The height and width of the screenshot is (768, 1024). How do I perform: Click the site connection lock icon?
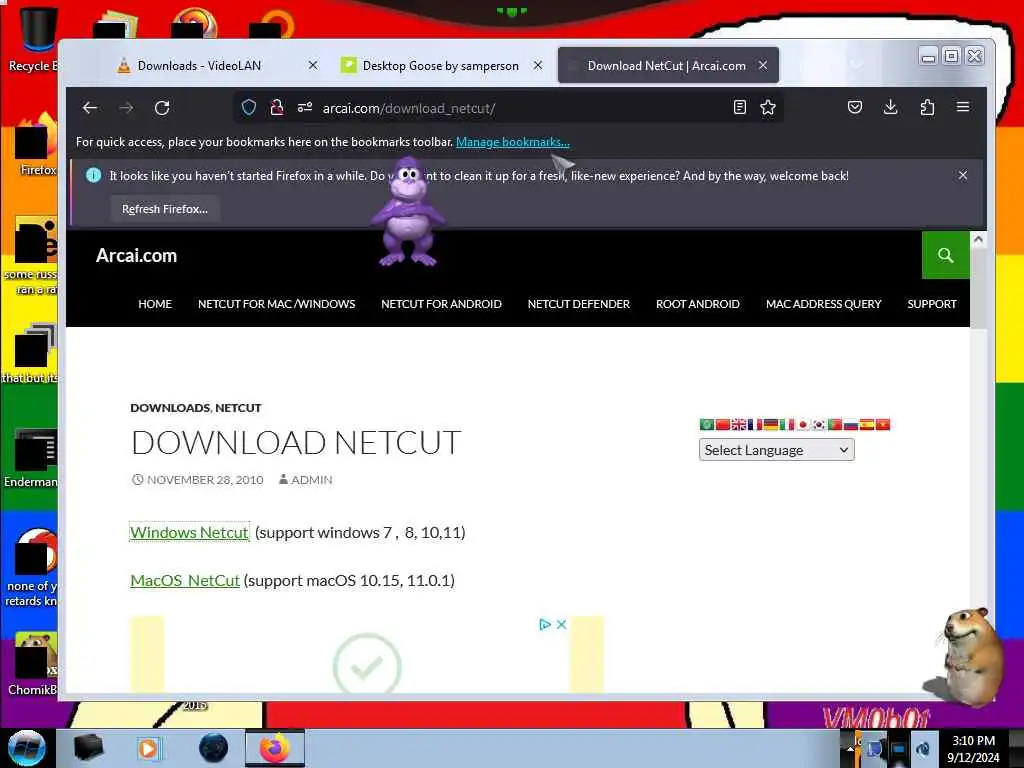pyautogui.click(x=277, y=108)
